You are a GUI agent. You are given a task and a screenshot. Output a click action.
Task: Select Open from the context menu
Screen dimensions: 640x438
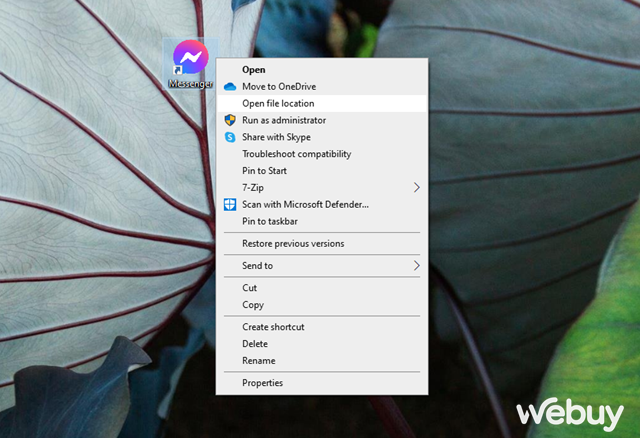click(x=254, y=70)
